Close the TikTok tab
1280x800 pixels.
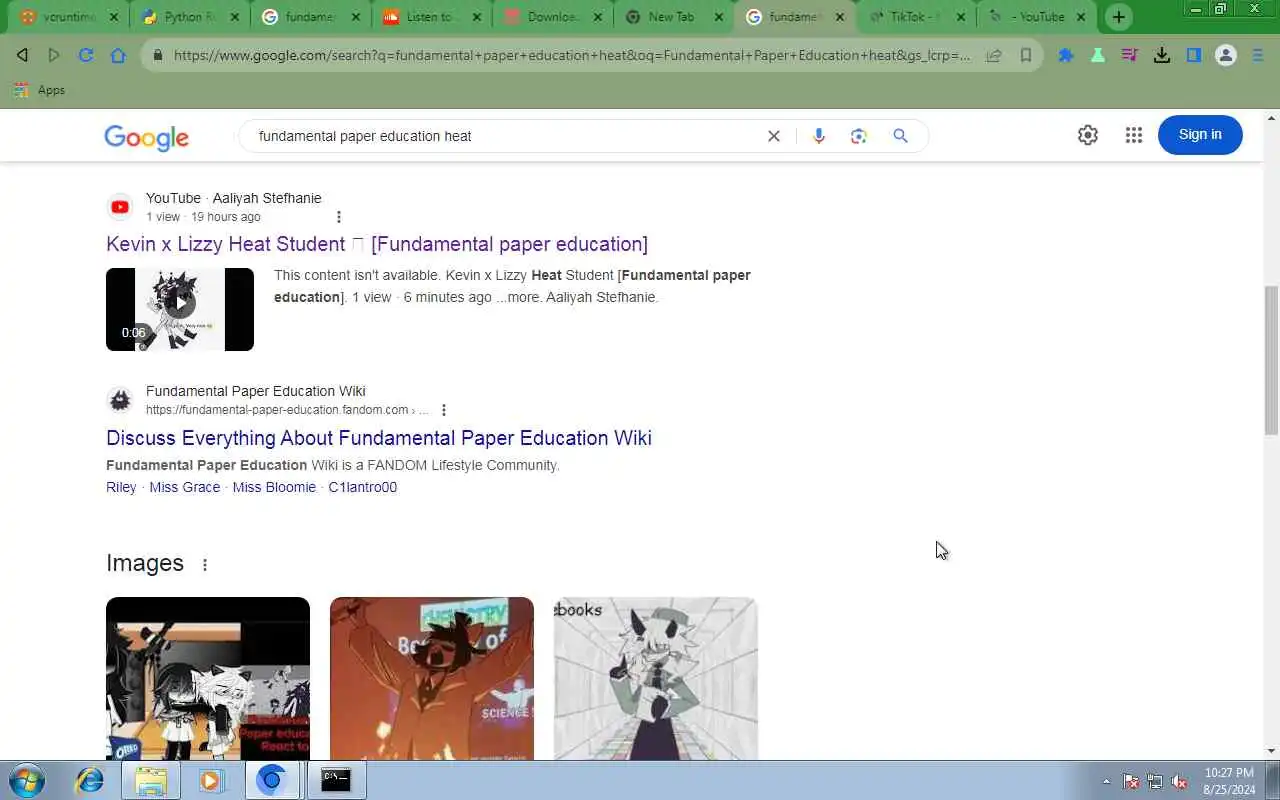960,17
